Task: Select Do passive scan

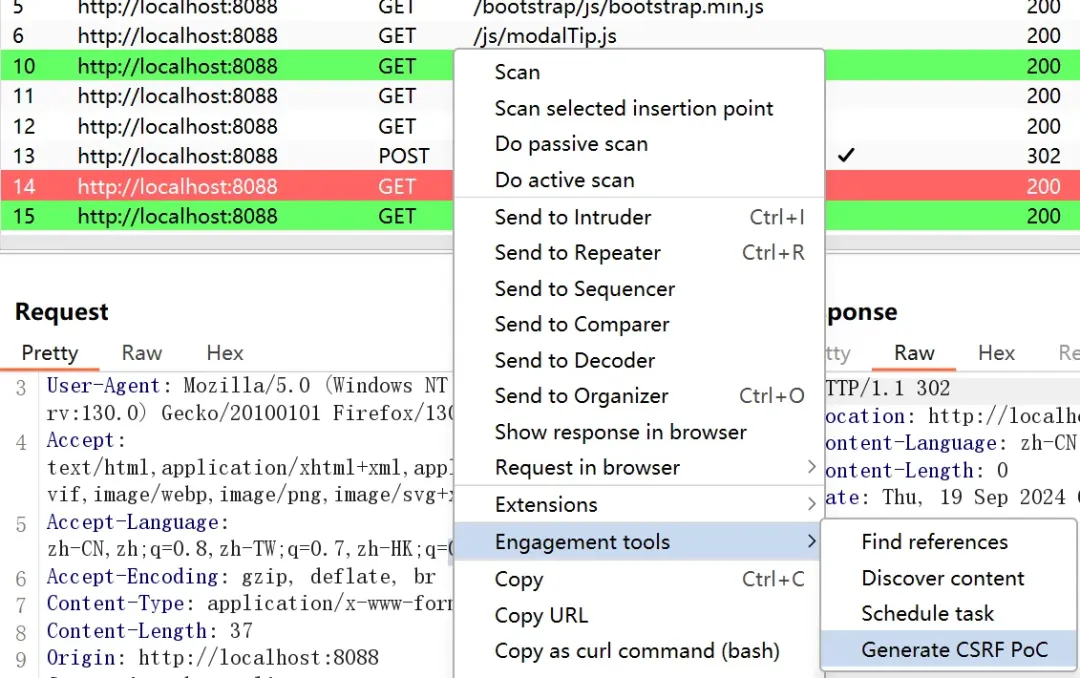Action: [x=571, y=144]
